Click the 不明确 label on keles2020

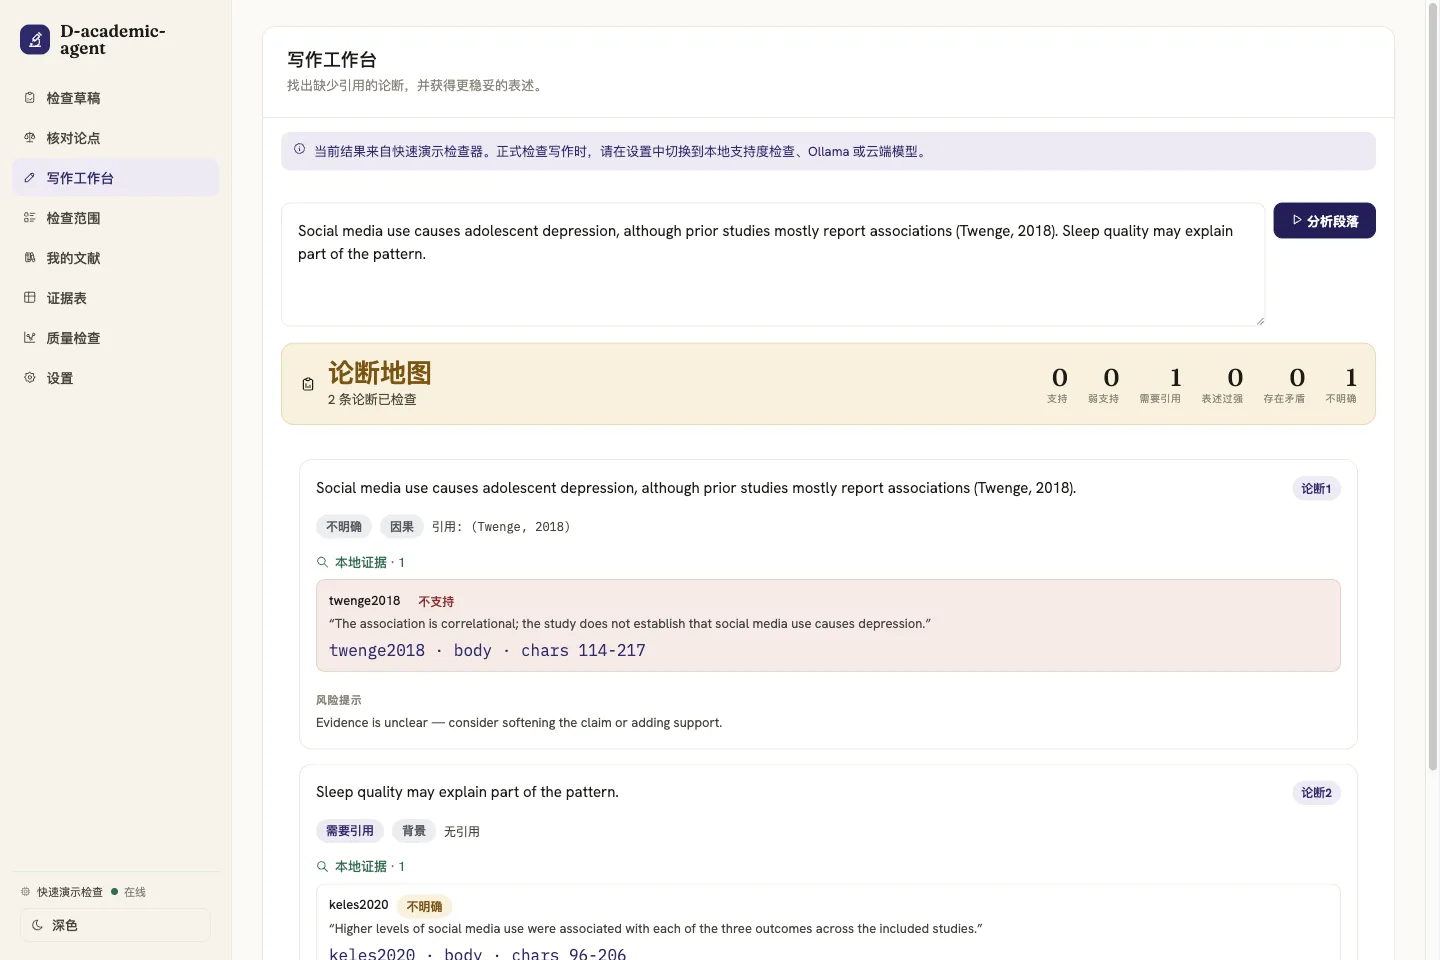pos(425,906)
